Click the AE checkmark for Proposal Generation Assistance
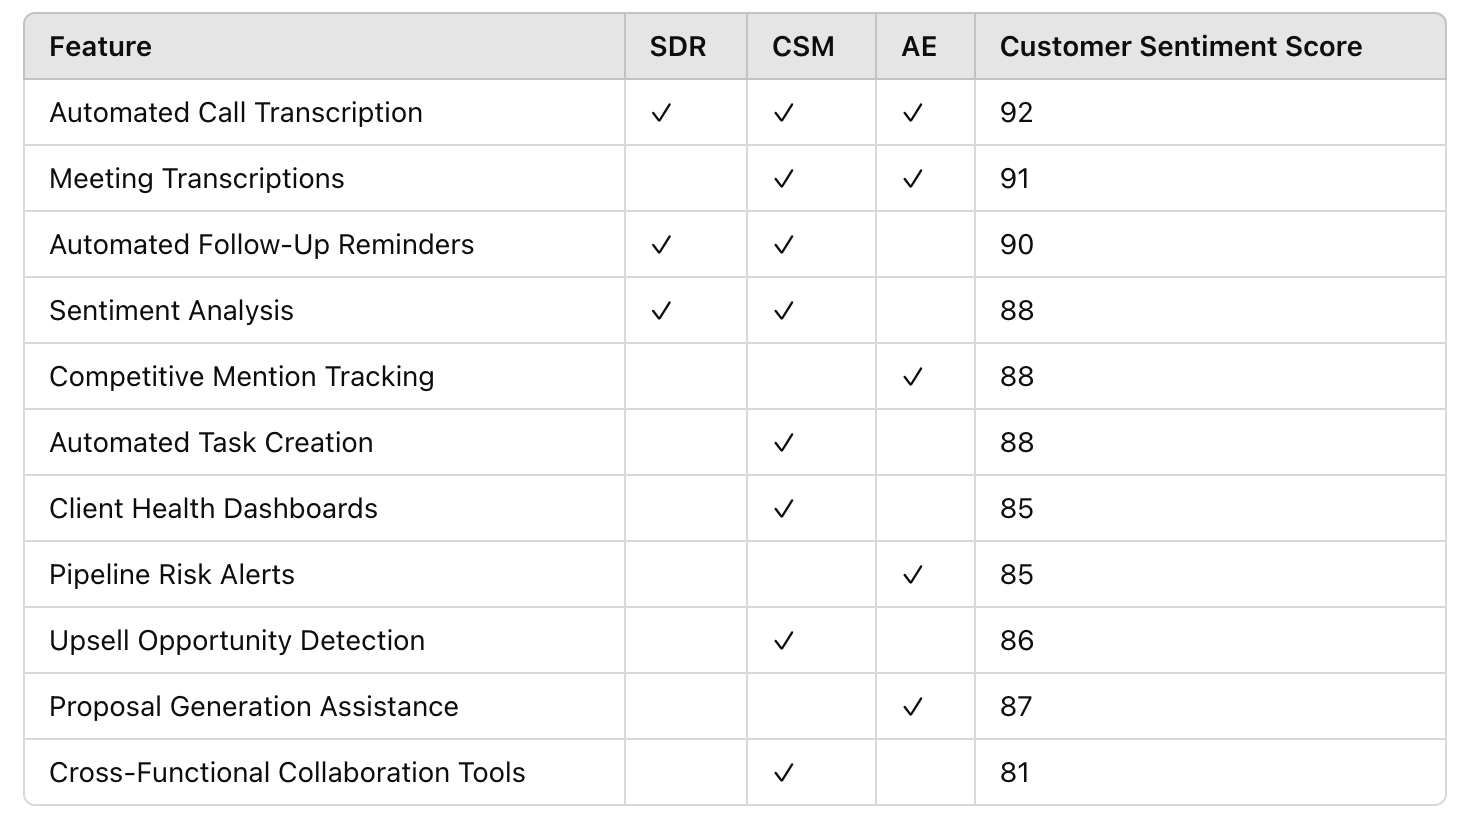Viewport: 1482px width, 822px height. point(912,707)
